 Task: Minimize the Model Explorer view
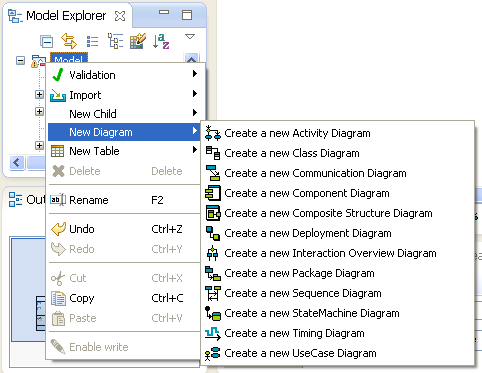click(x=164, y=13)
